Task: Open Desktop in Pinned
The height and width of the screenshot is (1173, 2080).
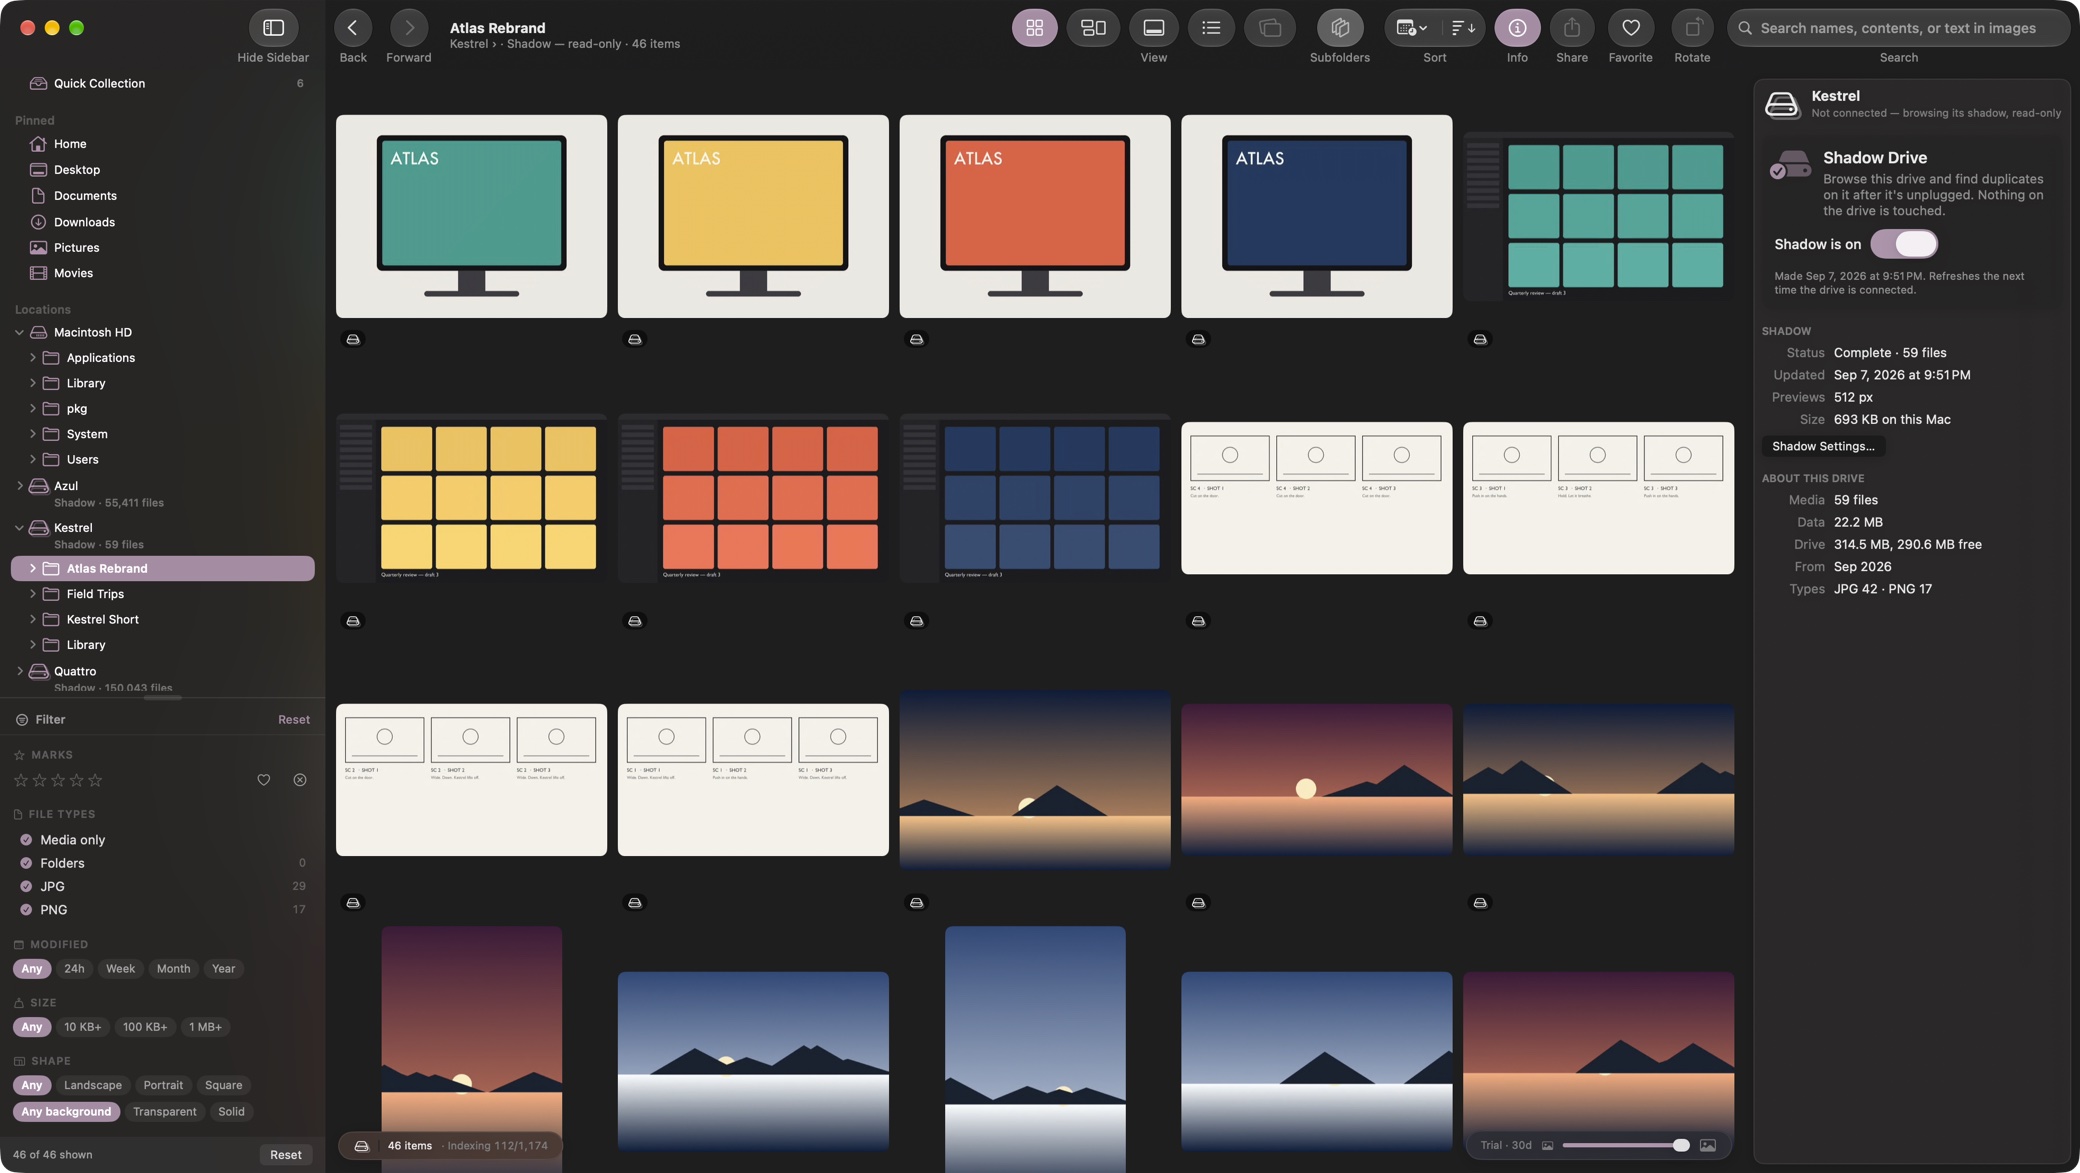Action: (163, 170)
